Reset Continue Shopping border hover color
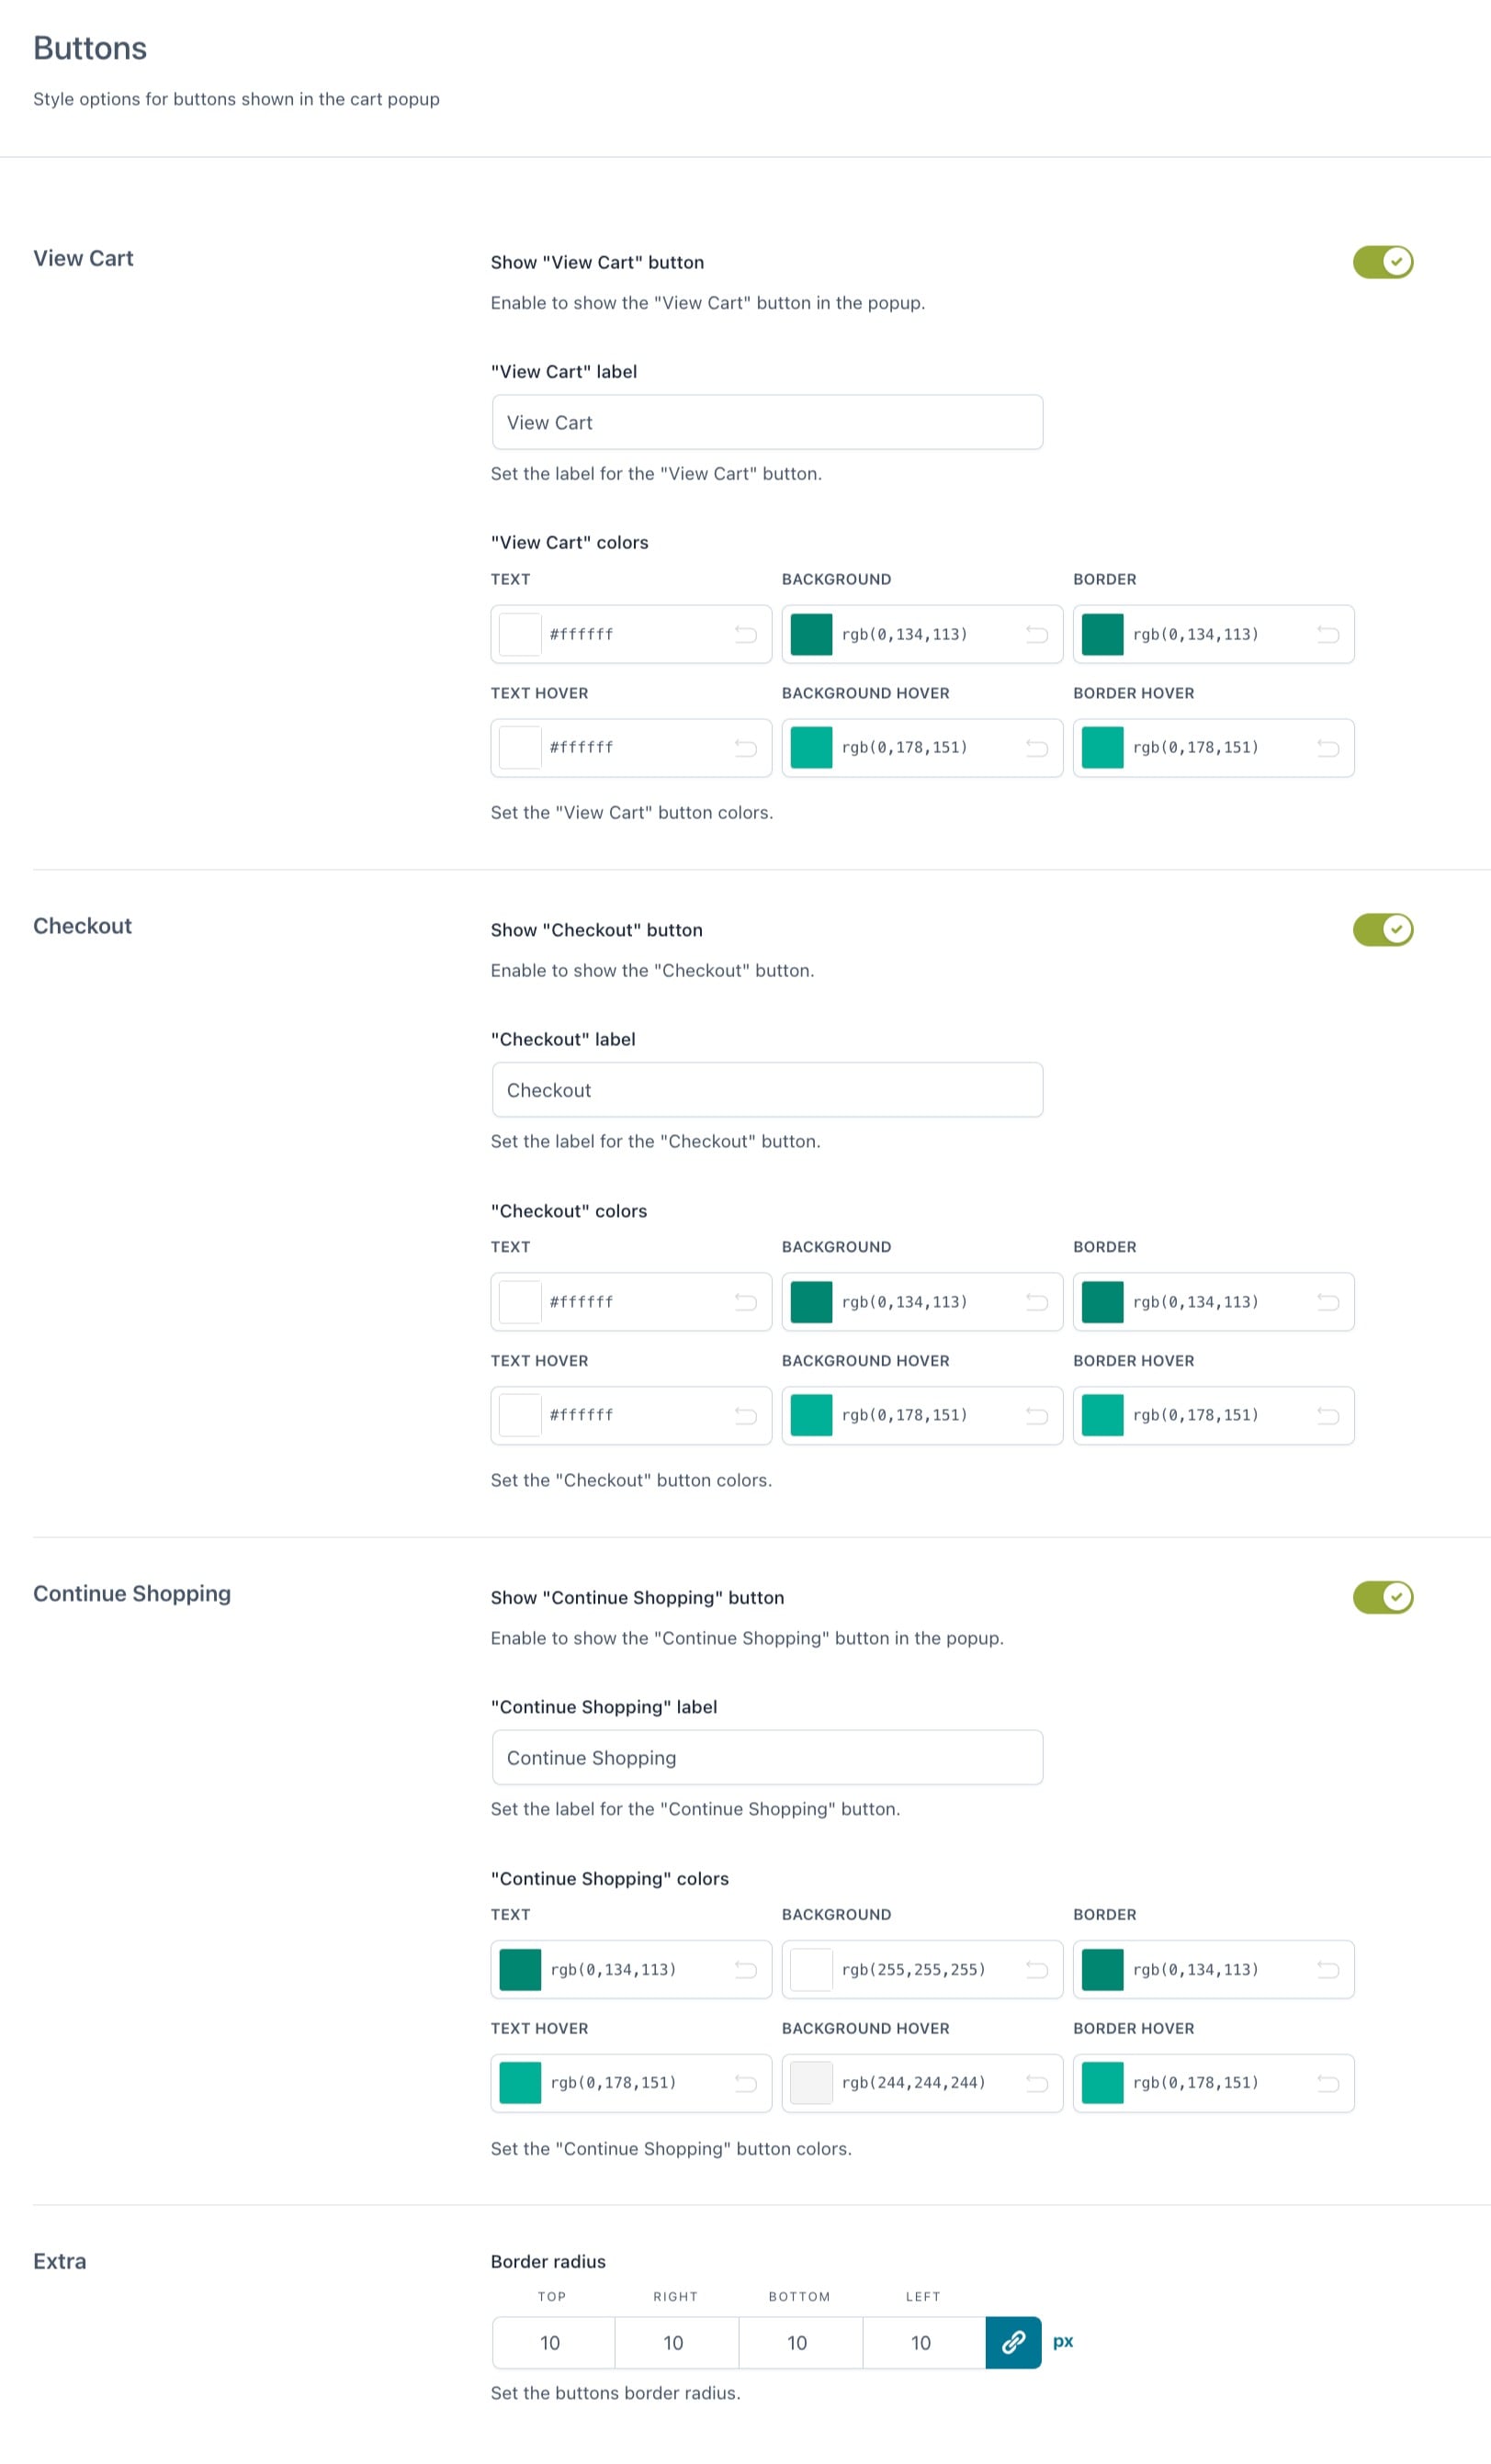 tap(1327, 2083)
